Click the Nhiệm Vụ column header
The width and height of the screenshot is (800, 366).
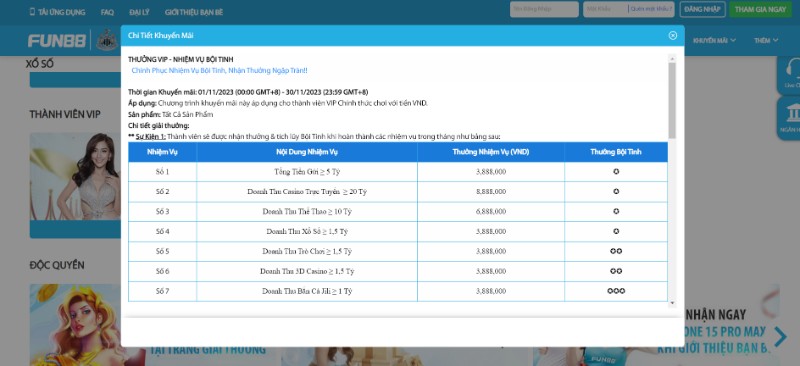coord(162,152)
